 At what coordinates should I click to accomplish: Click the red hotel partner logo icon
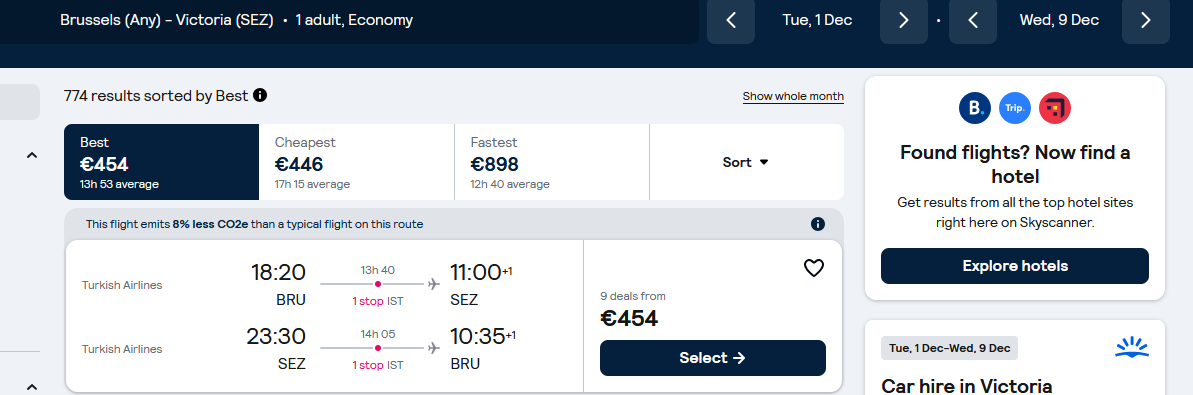click(1055, 108)
